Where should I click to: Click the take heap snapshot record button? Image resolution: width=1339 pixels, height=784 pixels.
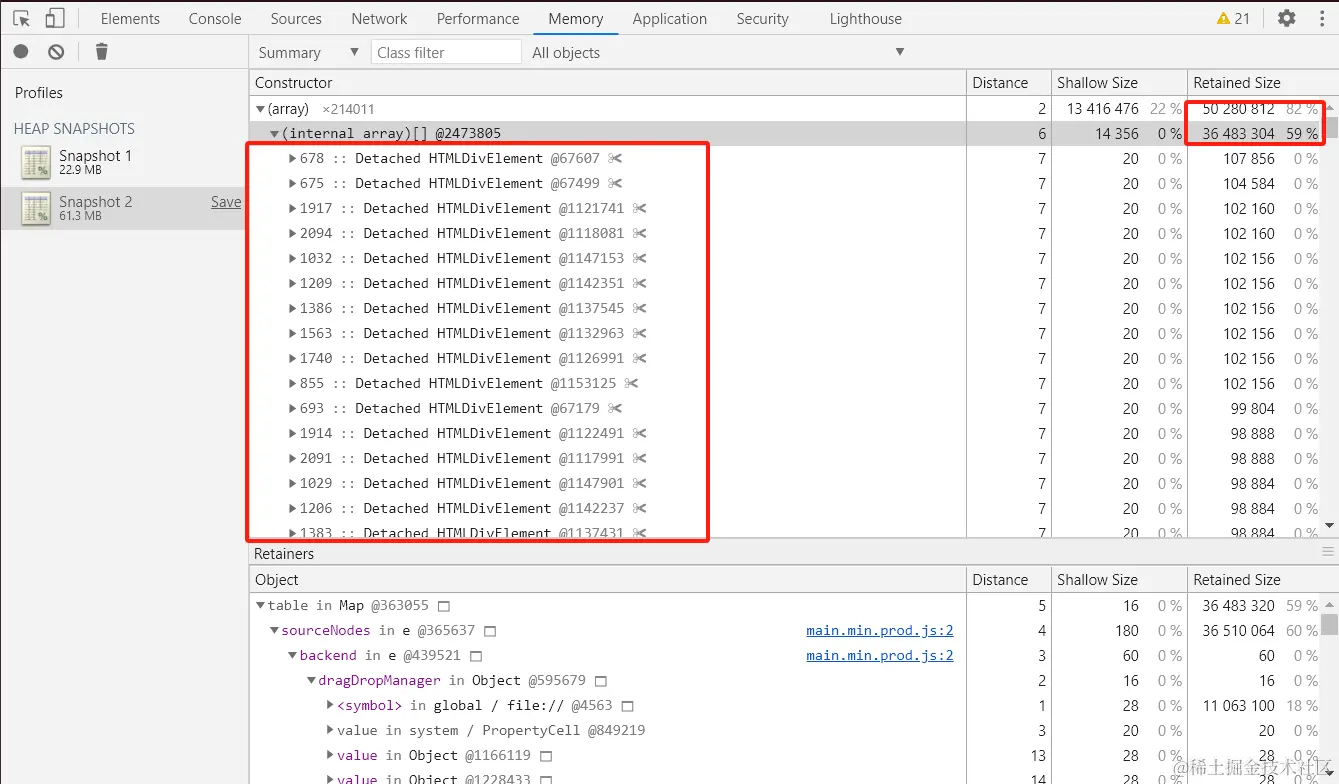pyautogui.click(x=21, y=52)
